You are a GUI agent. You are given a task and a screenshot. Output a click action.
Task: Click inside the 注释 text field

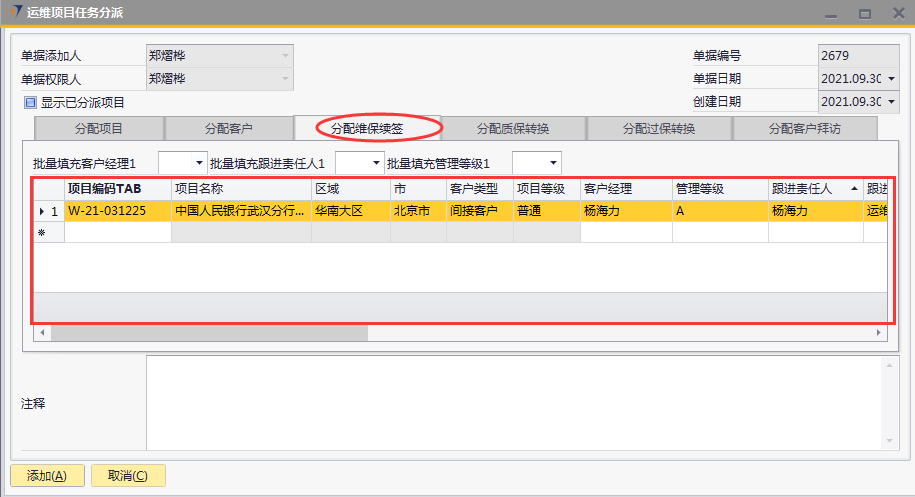coord(510,402)
